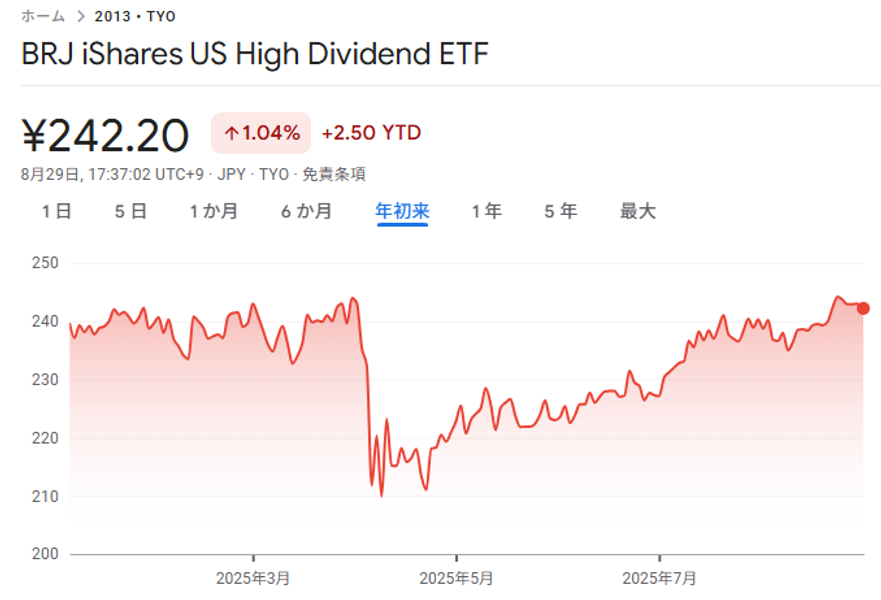This screenshot has height=600, width=881.
Task: Select the 年初来 tab
Action: (x=402, y=211)
